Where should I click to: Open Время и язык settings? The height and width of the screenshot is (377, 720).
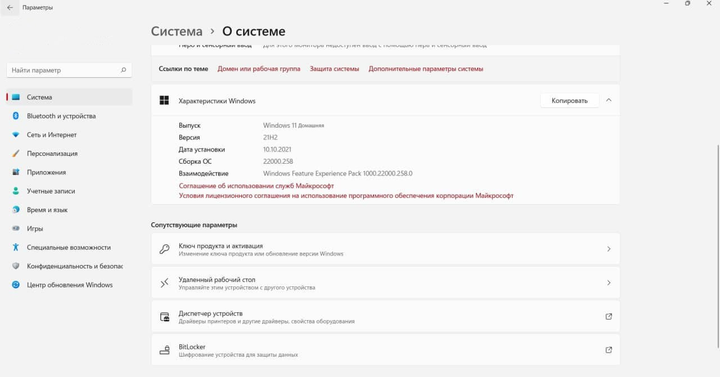[69, 209]
